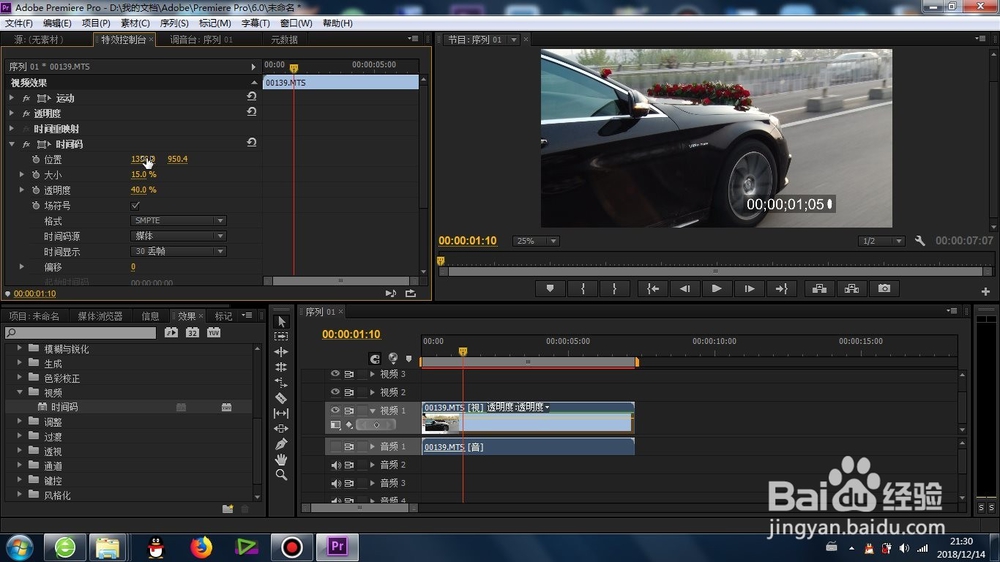
Task: Open the Help menu
Action: (337, 23)
